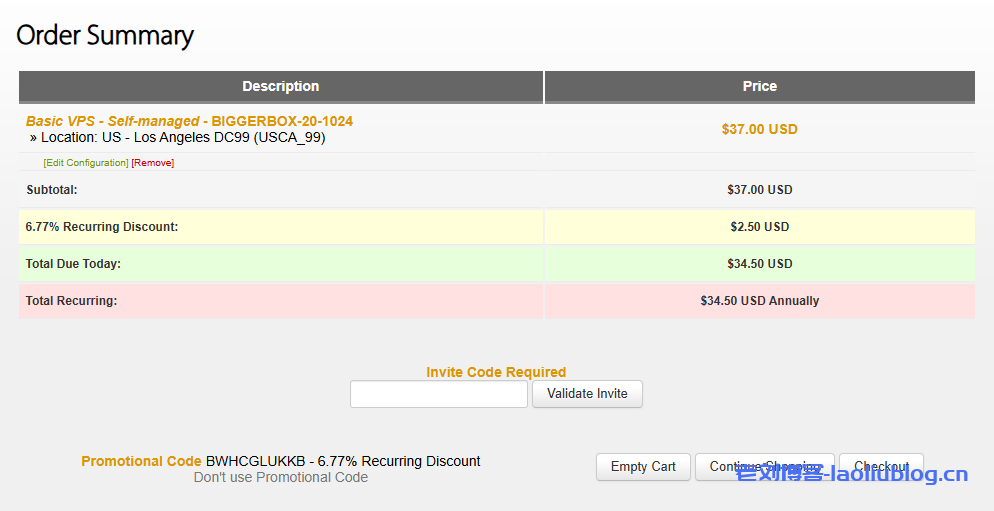Proceed with the Checkout button
This screenshot has width=994, height=511.
(x=881, y=467)
